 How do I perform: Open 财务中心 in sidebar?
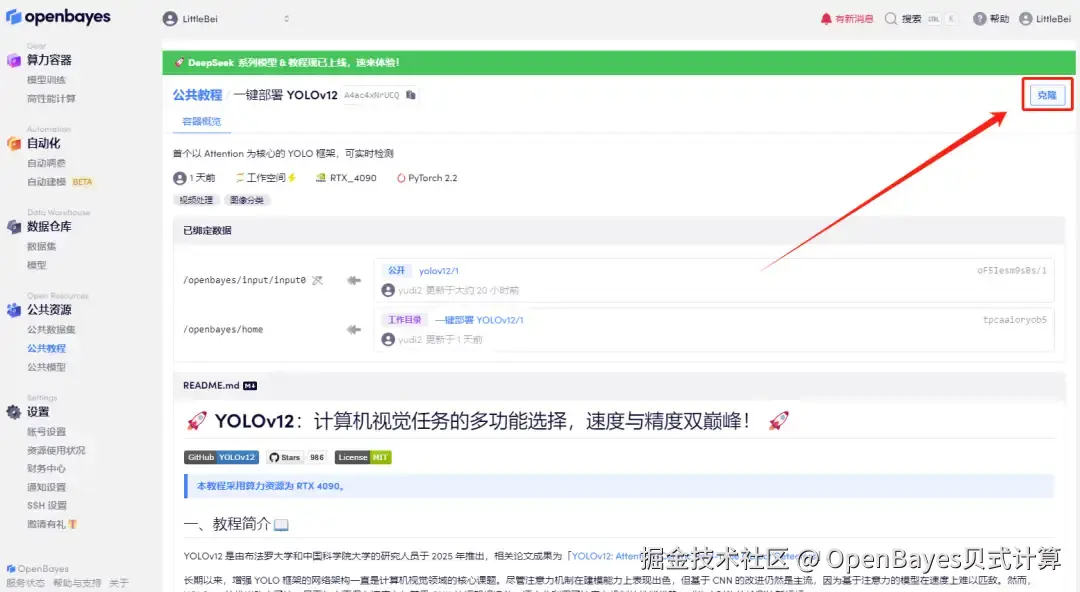46,469
